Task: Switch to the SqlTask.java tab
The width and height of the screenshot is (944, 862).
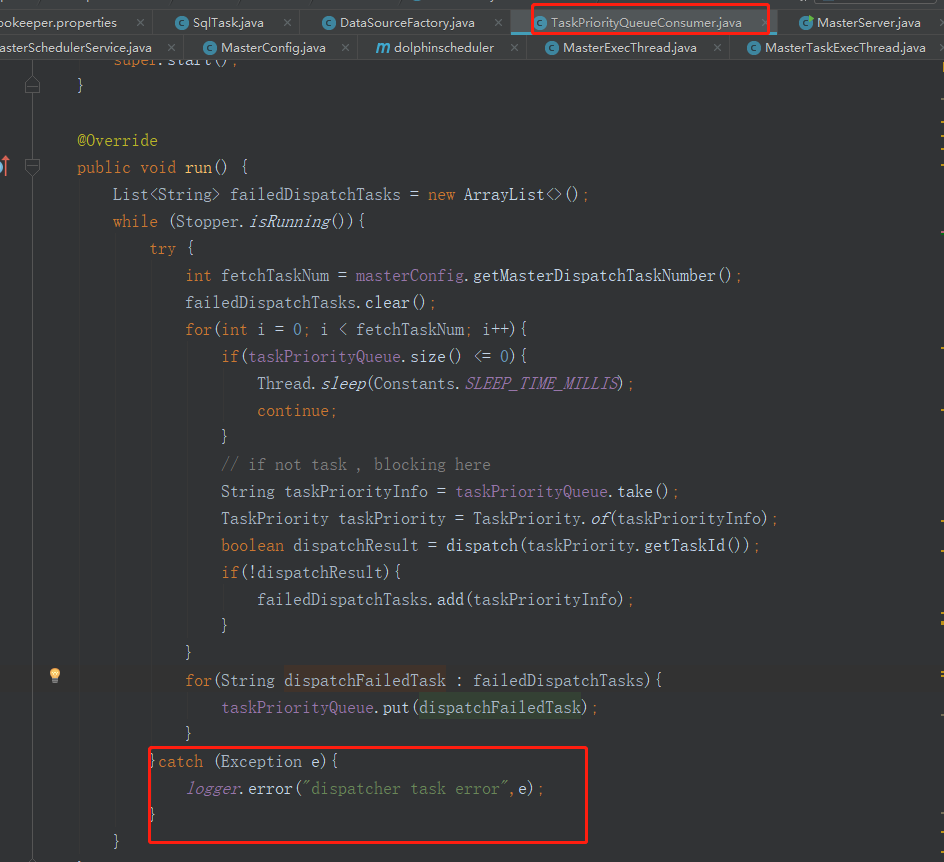Action: [x=228, y=23]
